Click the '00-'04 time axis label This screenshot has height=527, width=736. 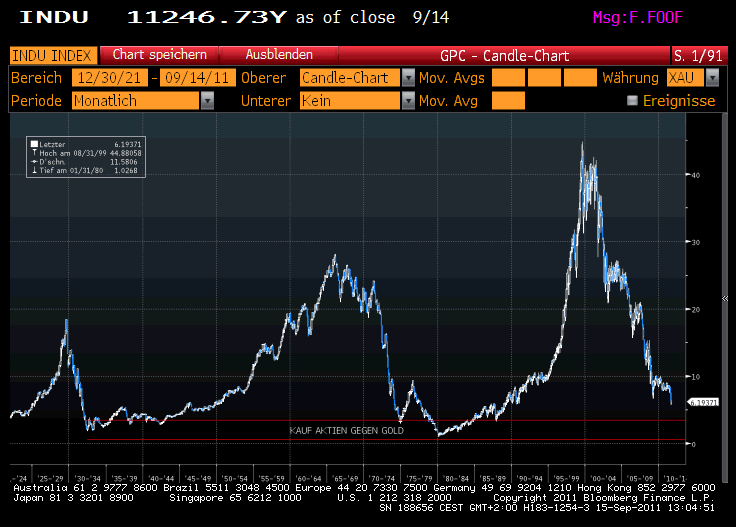click(603, 479)
